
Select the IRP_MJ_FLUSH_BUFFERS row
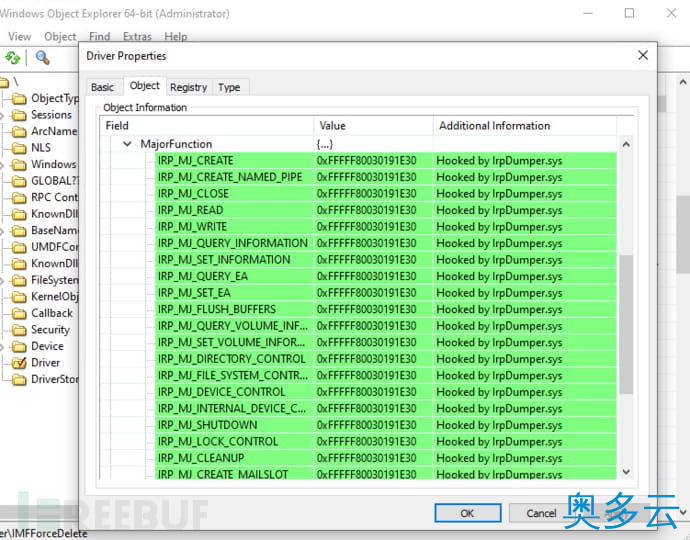(385, 309)
